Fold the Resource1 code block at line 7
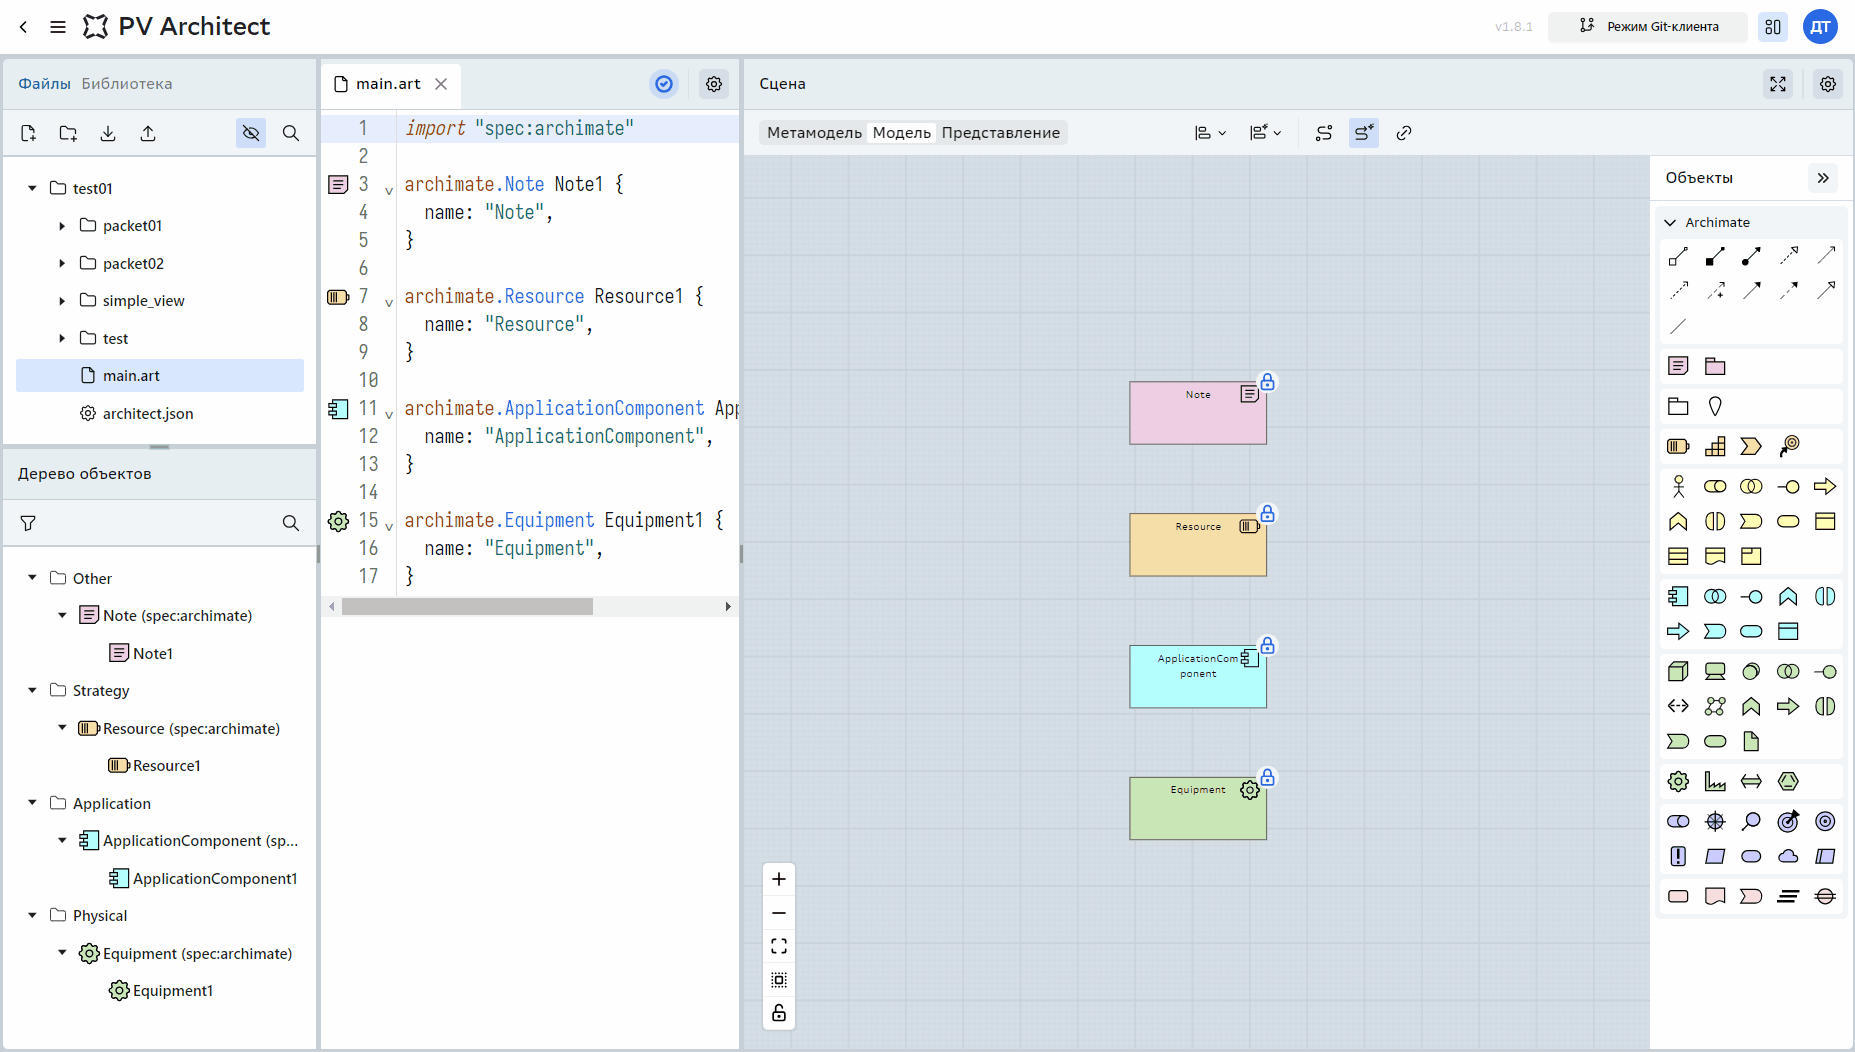This screenshot has height=1052, width=1855. pos(389,301)
